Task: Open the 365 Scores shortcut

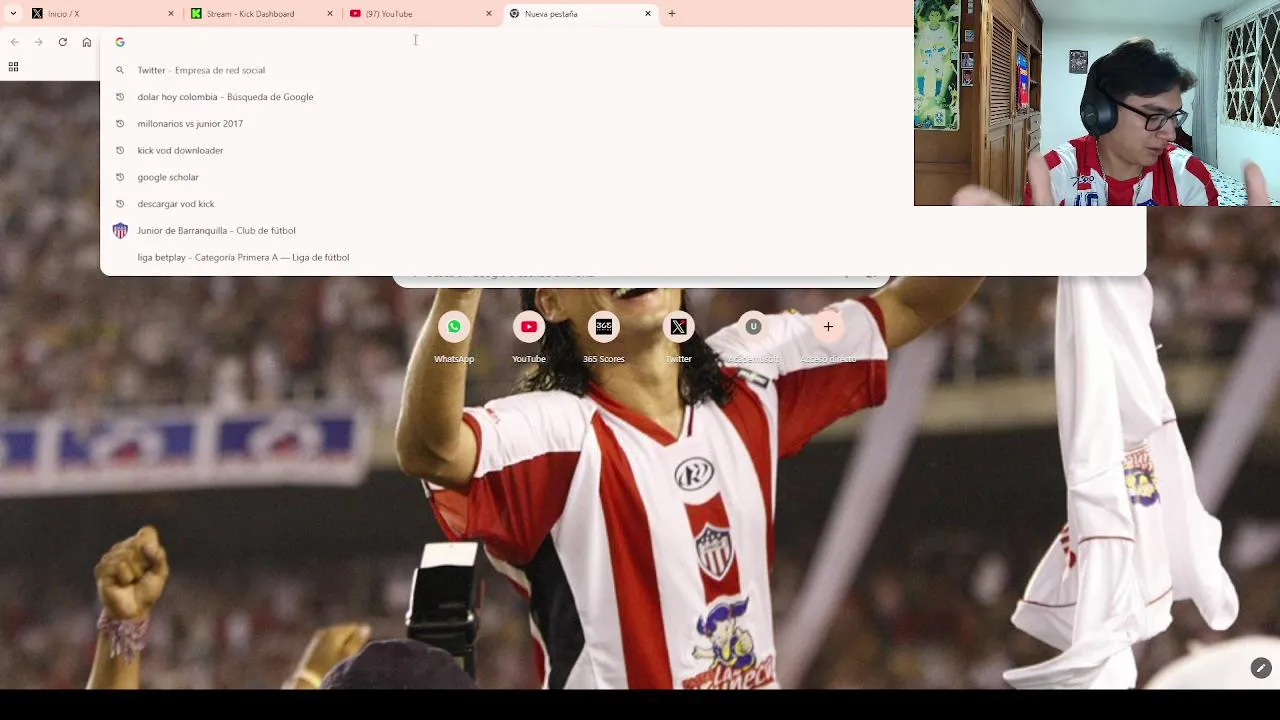Action: pos(604,338)
